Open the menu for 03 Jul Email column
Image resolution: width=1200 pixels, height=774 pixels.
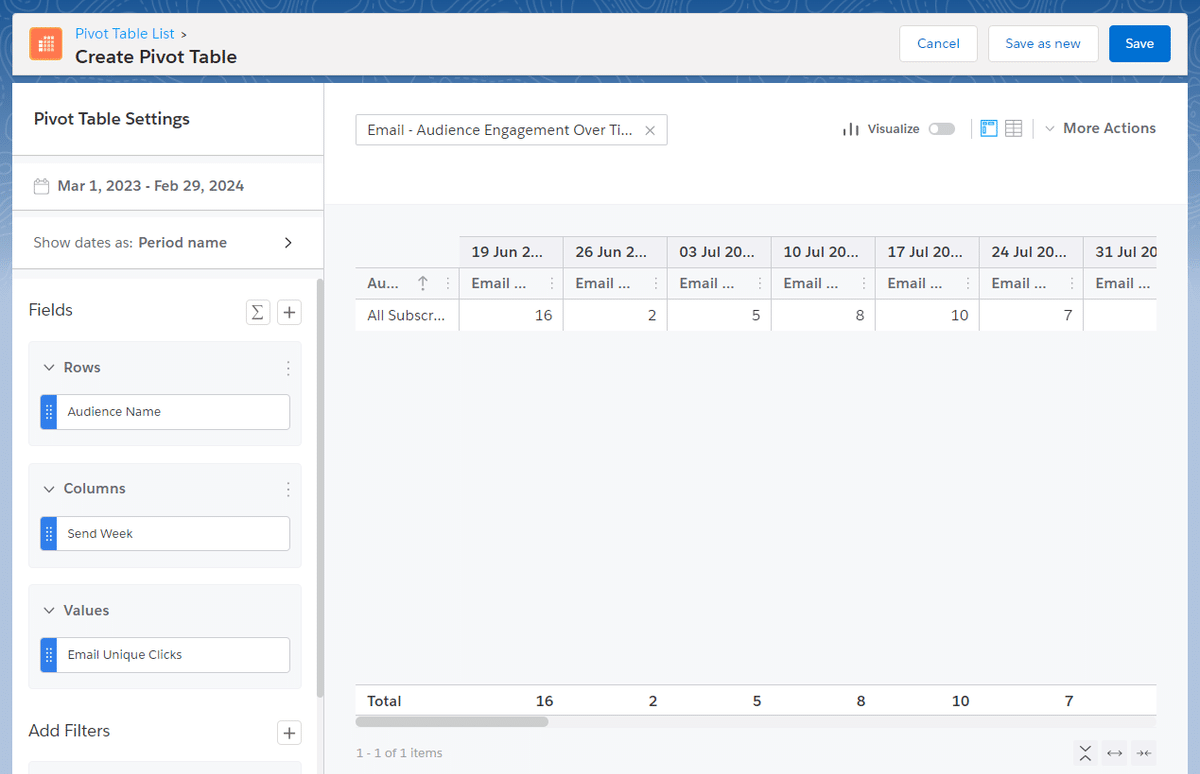point(759,283)
